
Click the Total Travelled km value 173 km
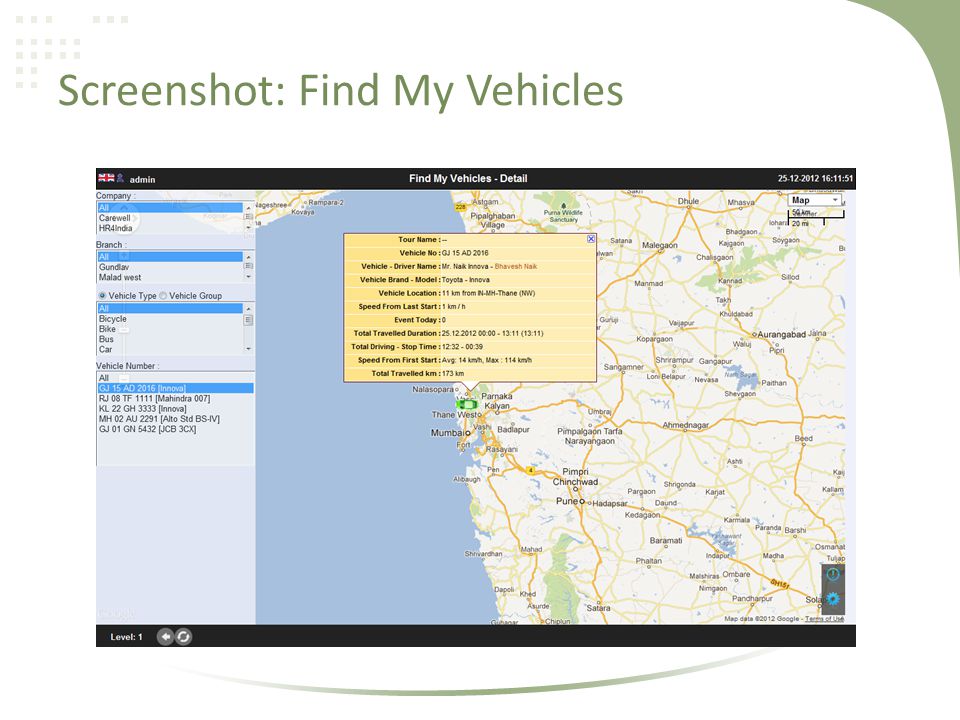[453, 373]
